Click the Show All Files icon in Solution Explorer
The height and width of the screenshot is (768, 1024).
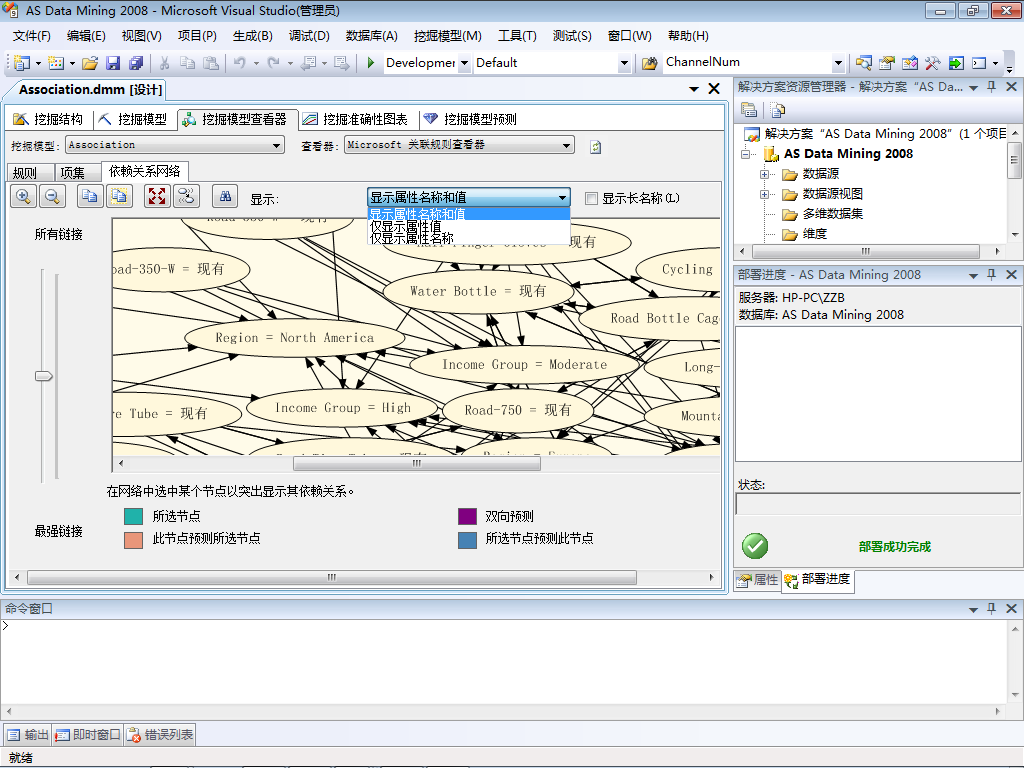tap(777, 110)
